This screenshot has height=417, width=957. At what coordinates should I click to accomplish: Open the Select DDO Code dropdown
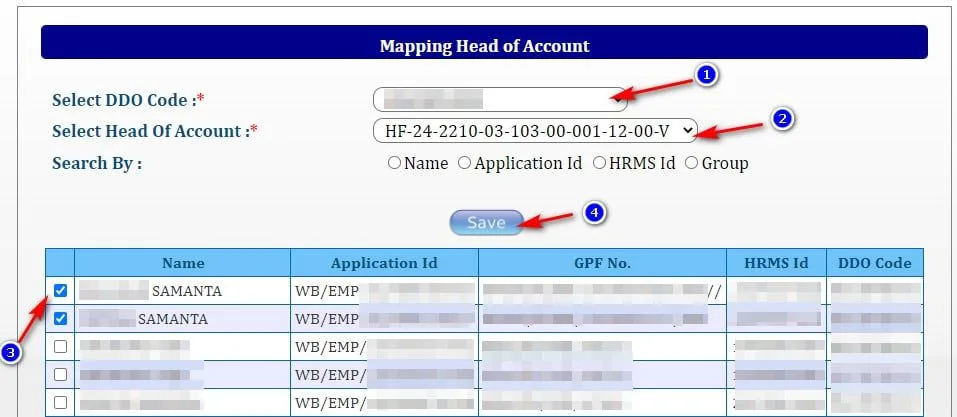500,99
